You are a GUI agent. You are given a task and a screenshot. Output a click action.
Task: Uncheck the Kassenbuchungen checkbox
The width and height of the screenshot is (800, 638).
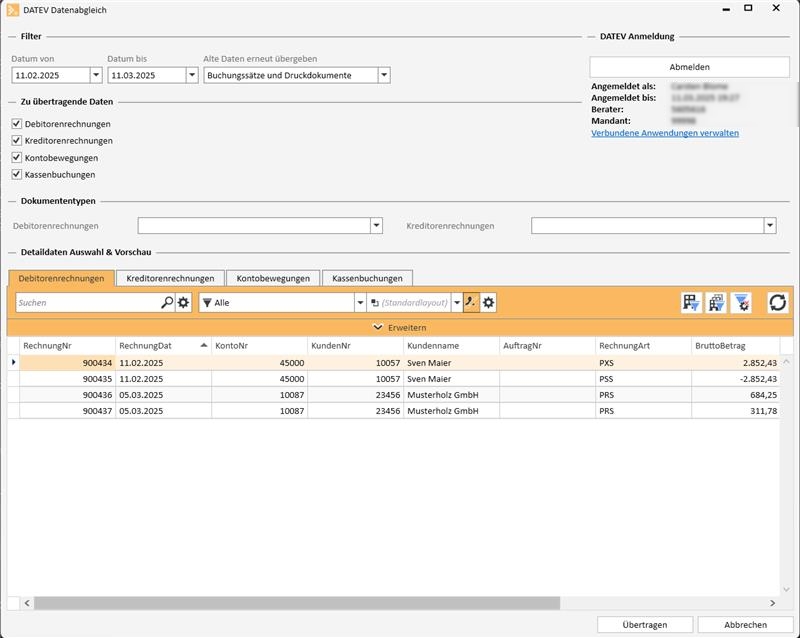pyautogui.click(x=16, y=174)
